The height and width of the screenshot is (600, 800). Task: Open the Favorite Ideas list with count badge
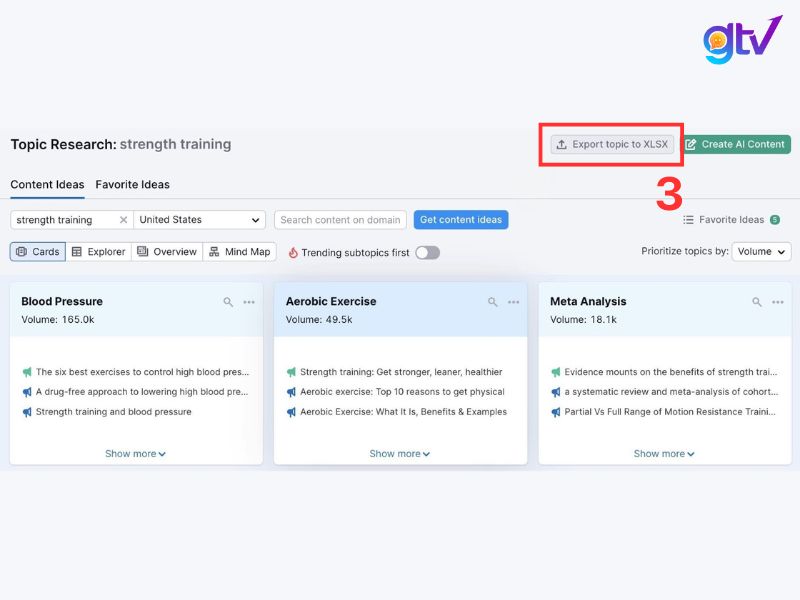click(x=730, y=220)
